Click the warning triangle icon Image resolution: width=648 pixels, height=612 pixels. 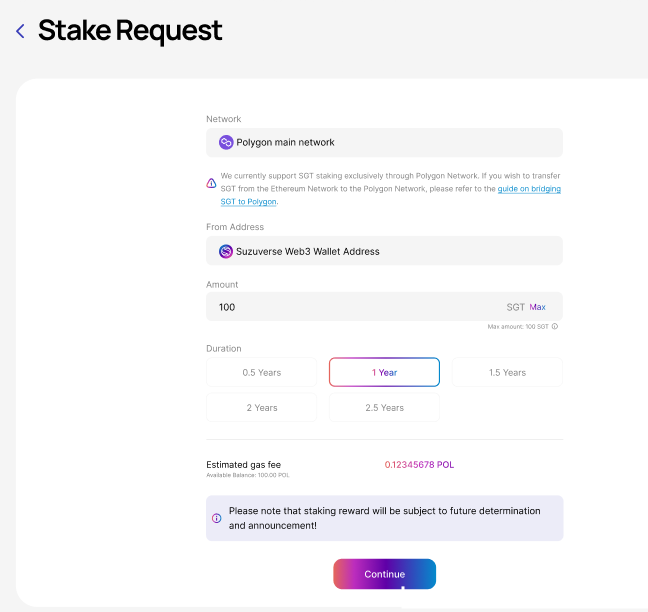click(211, 183)
